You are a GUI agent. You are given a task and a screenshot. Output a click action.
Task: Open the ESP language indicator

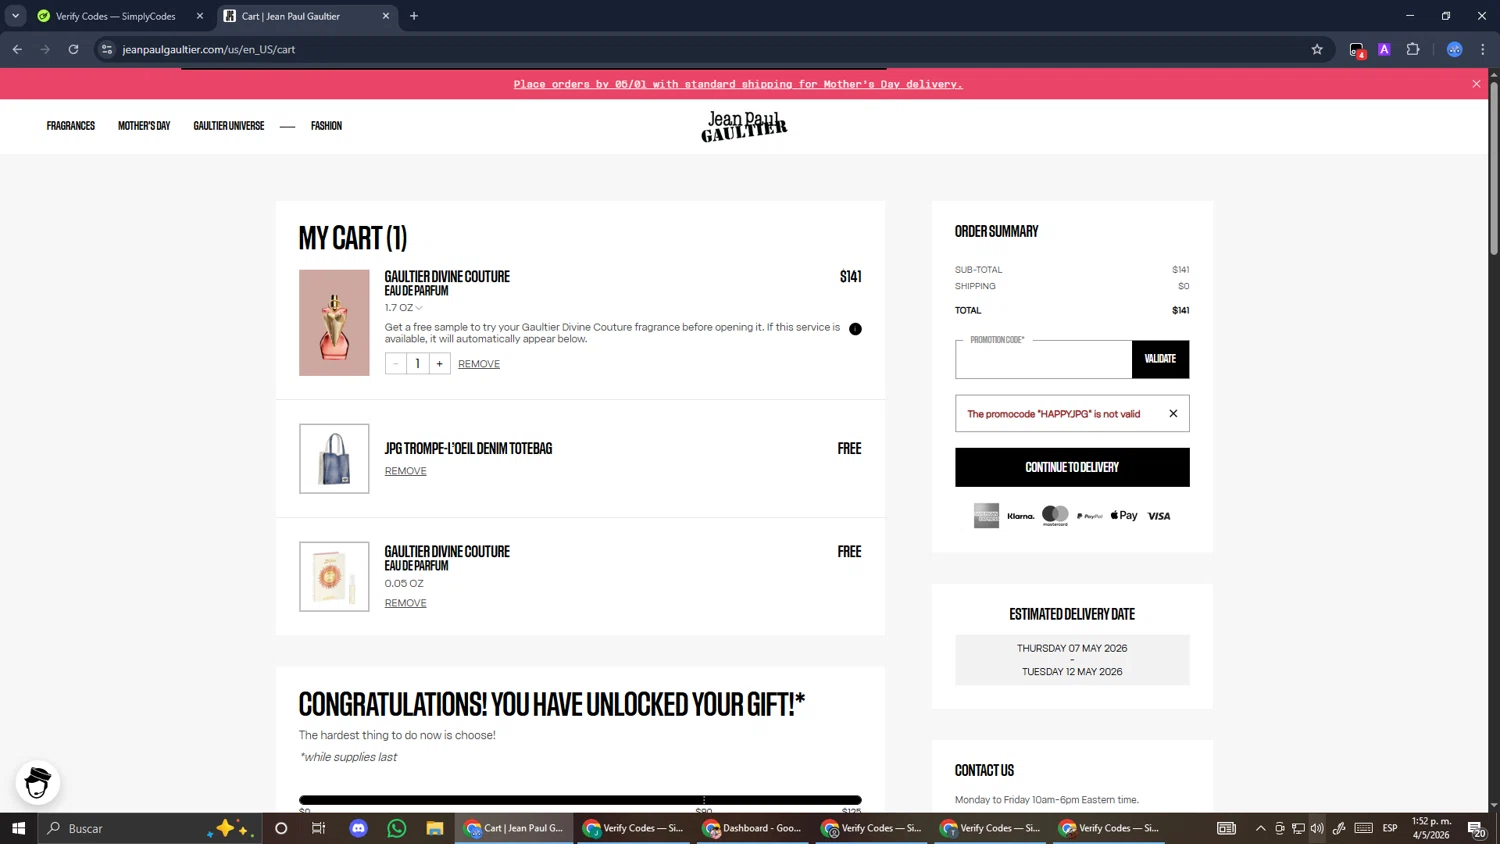(x=1390, y=828)
